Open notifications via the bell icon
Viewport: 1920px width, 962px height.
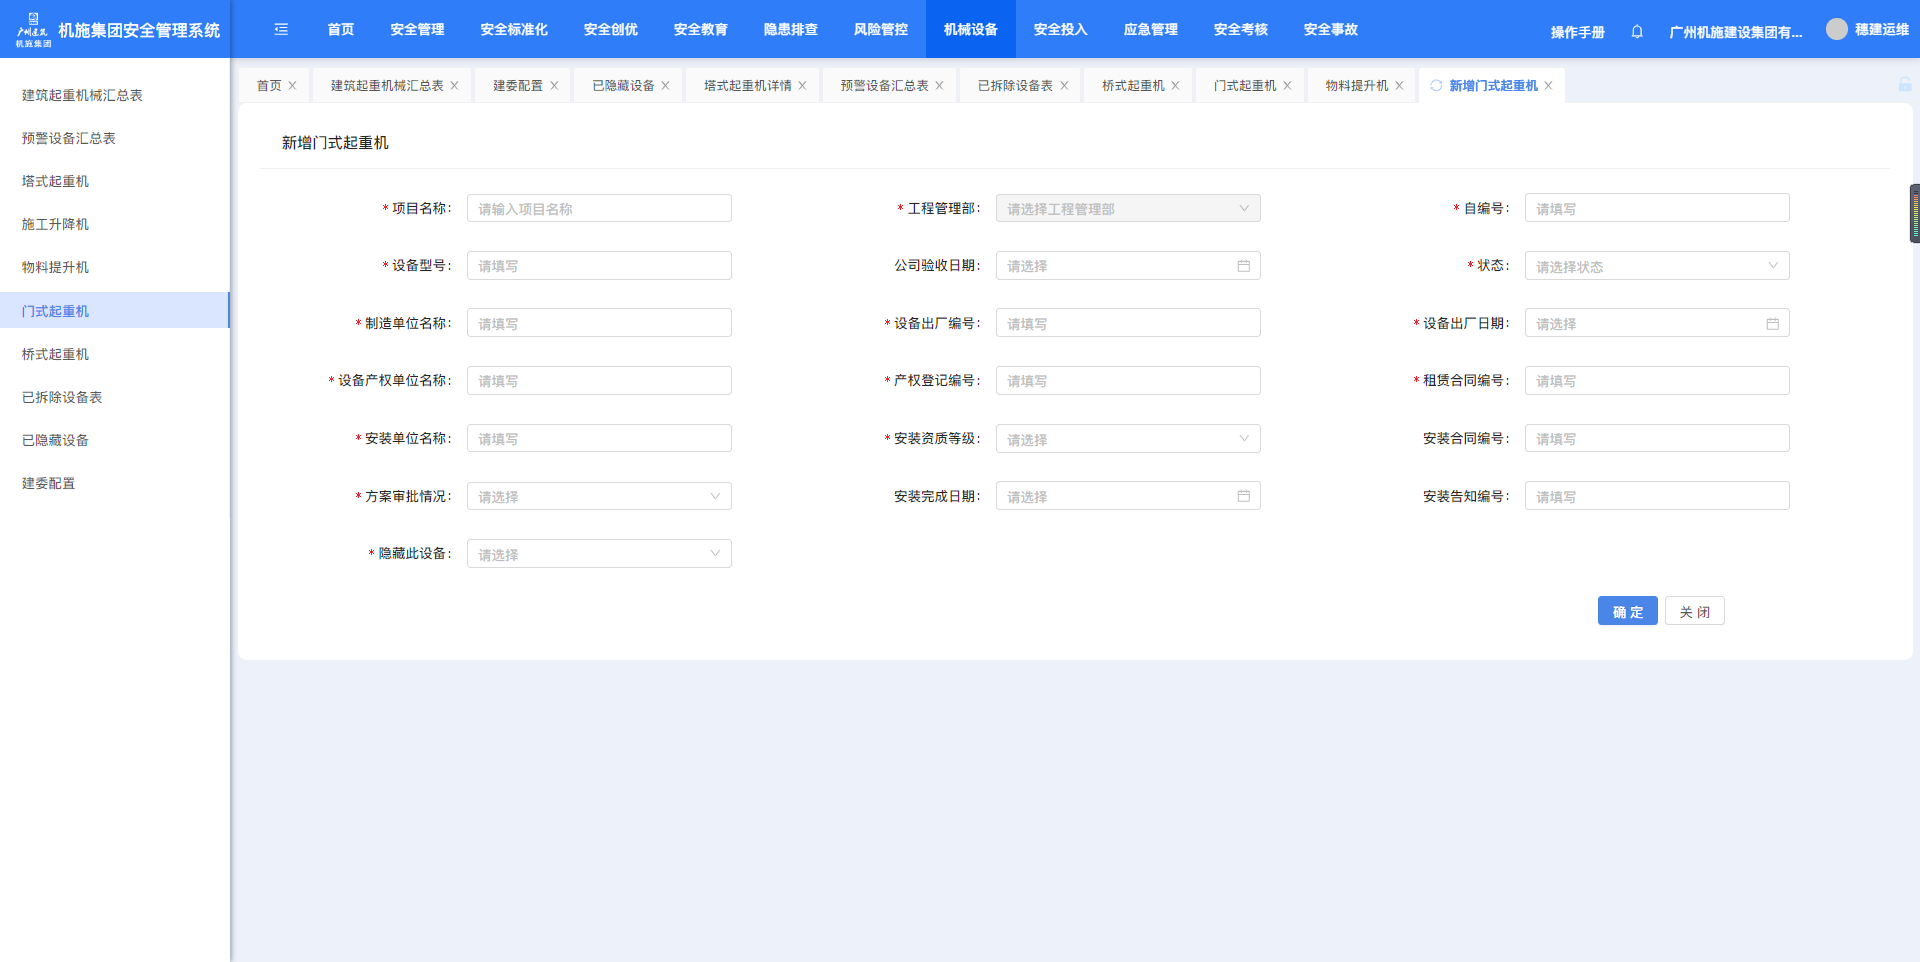(x=1637, y=32)
